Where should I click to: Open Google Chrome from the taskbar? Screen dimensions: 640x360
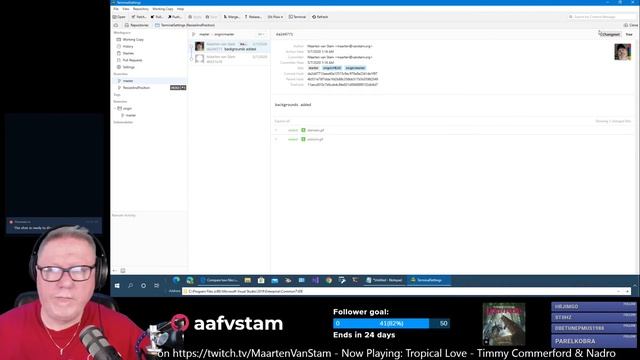pos(329,280)
